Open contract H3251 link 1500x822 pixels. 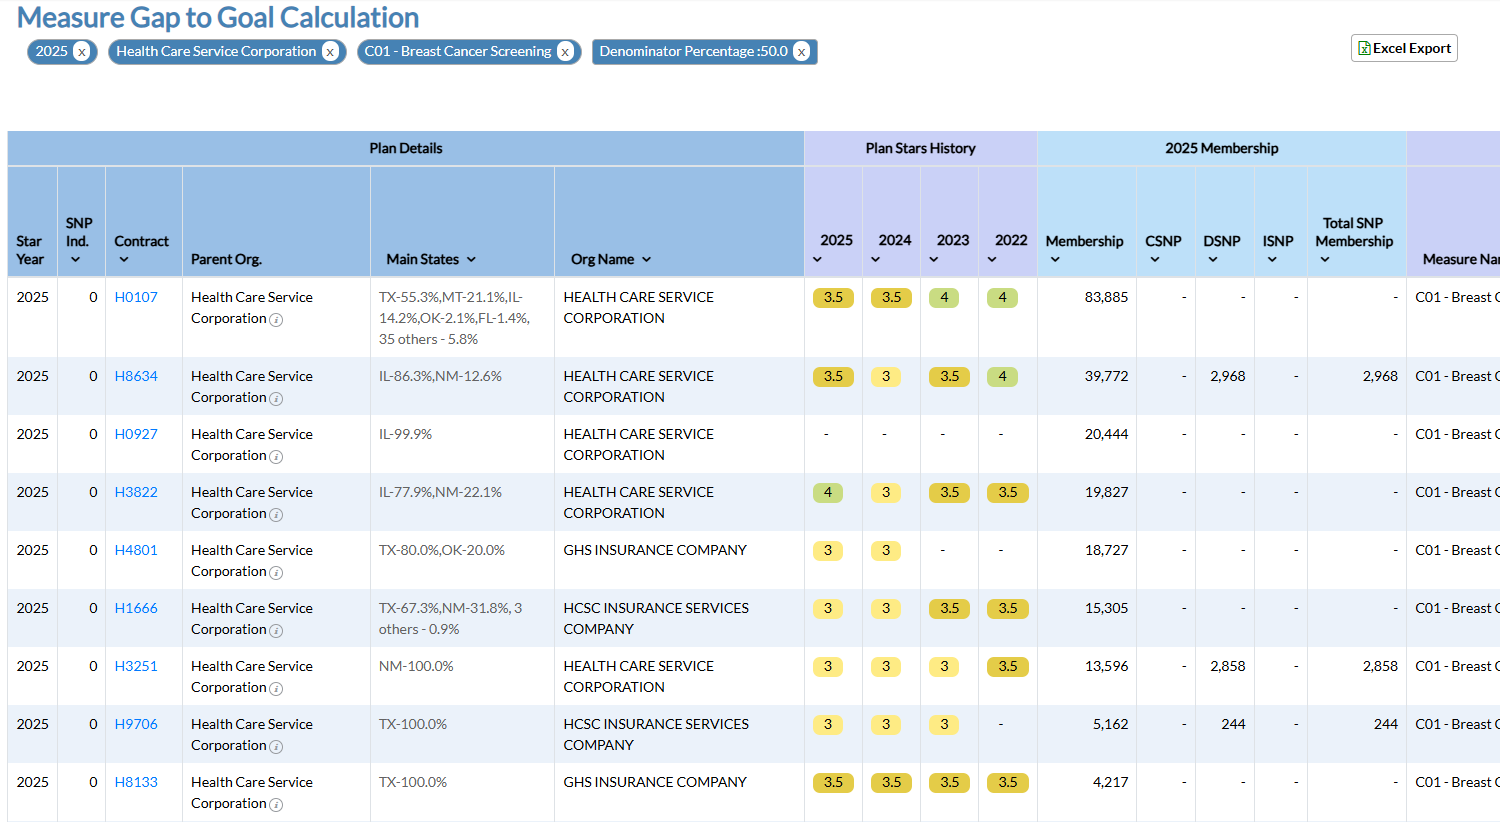point(136,666)
